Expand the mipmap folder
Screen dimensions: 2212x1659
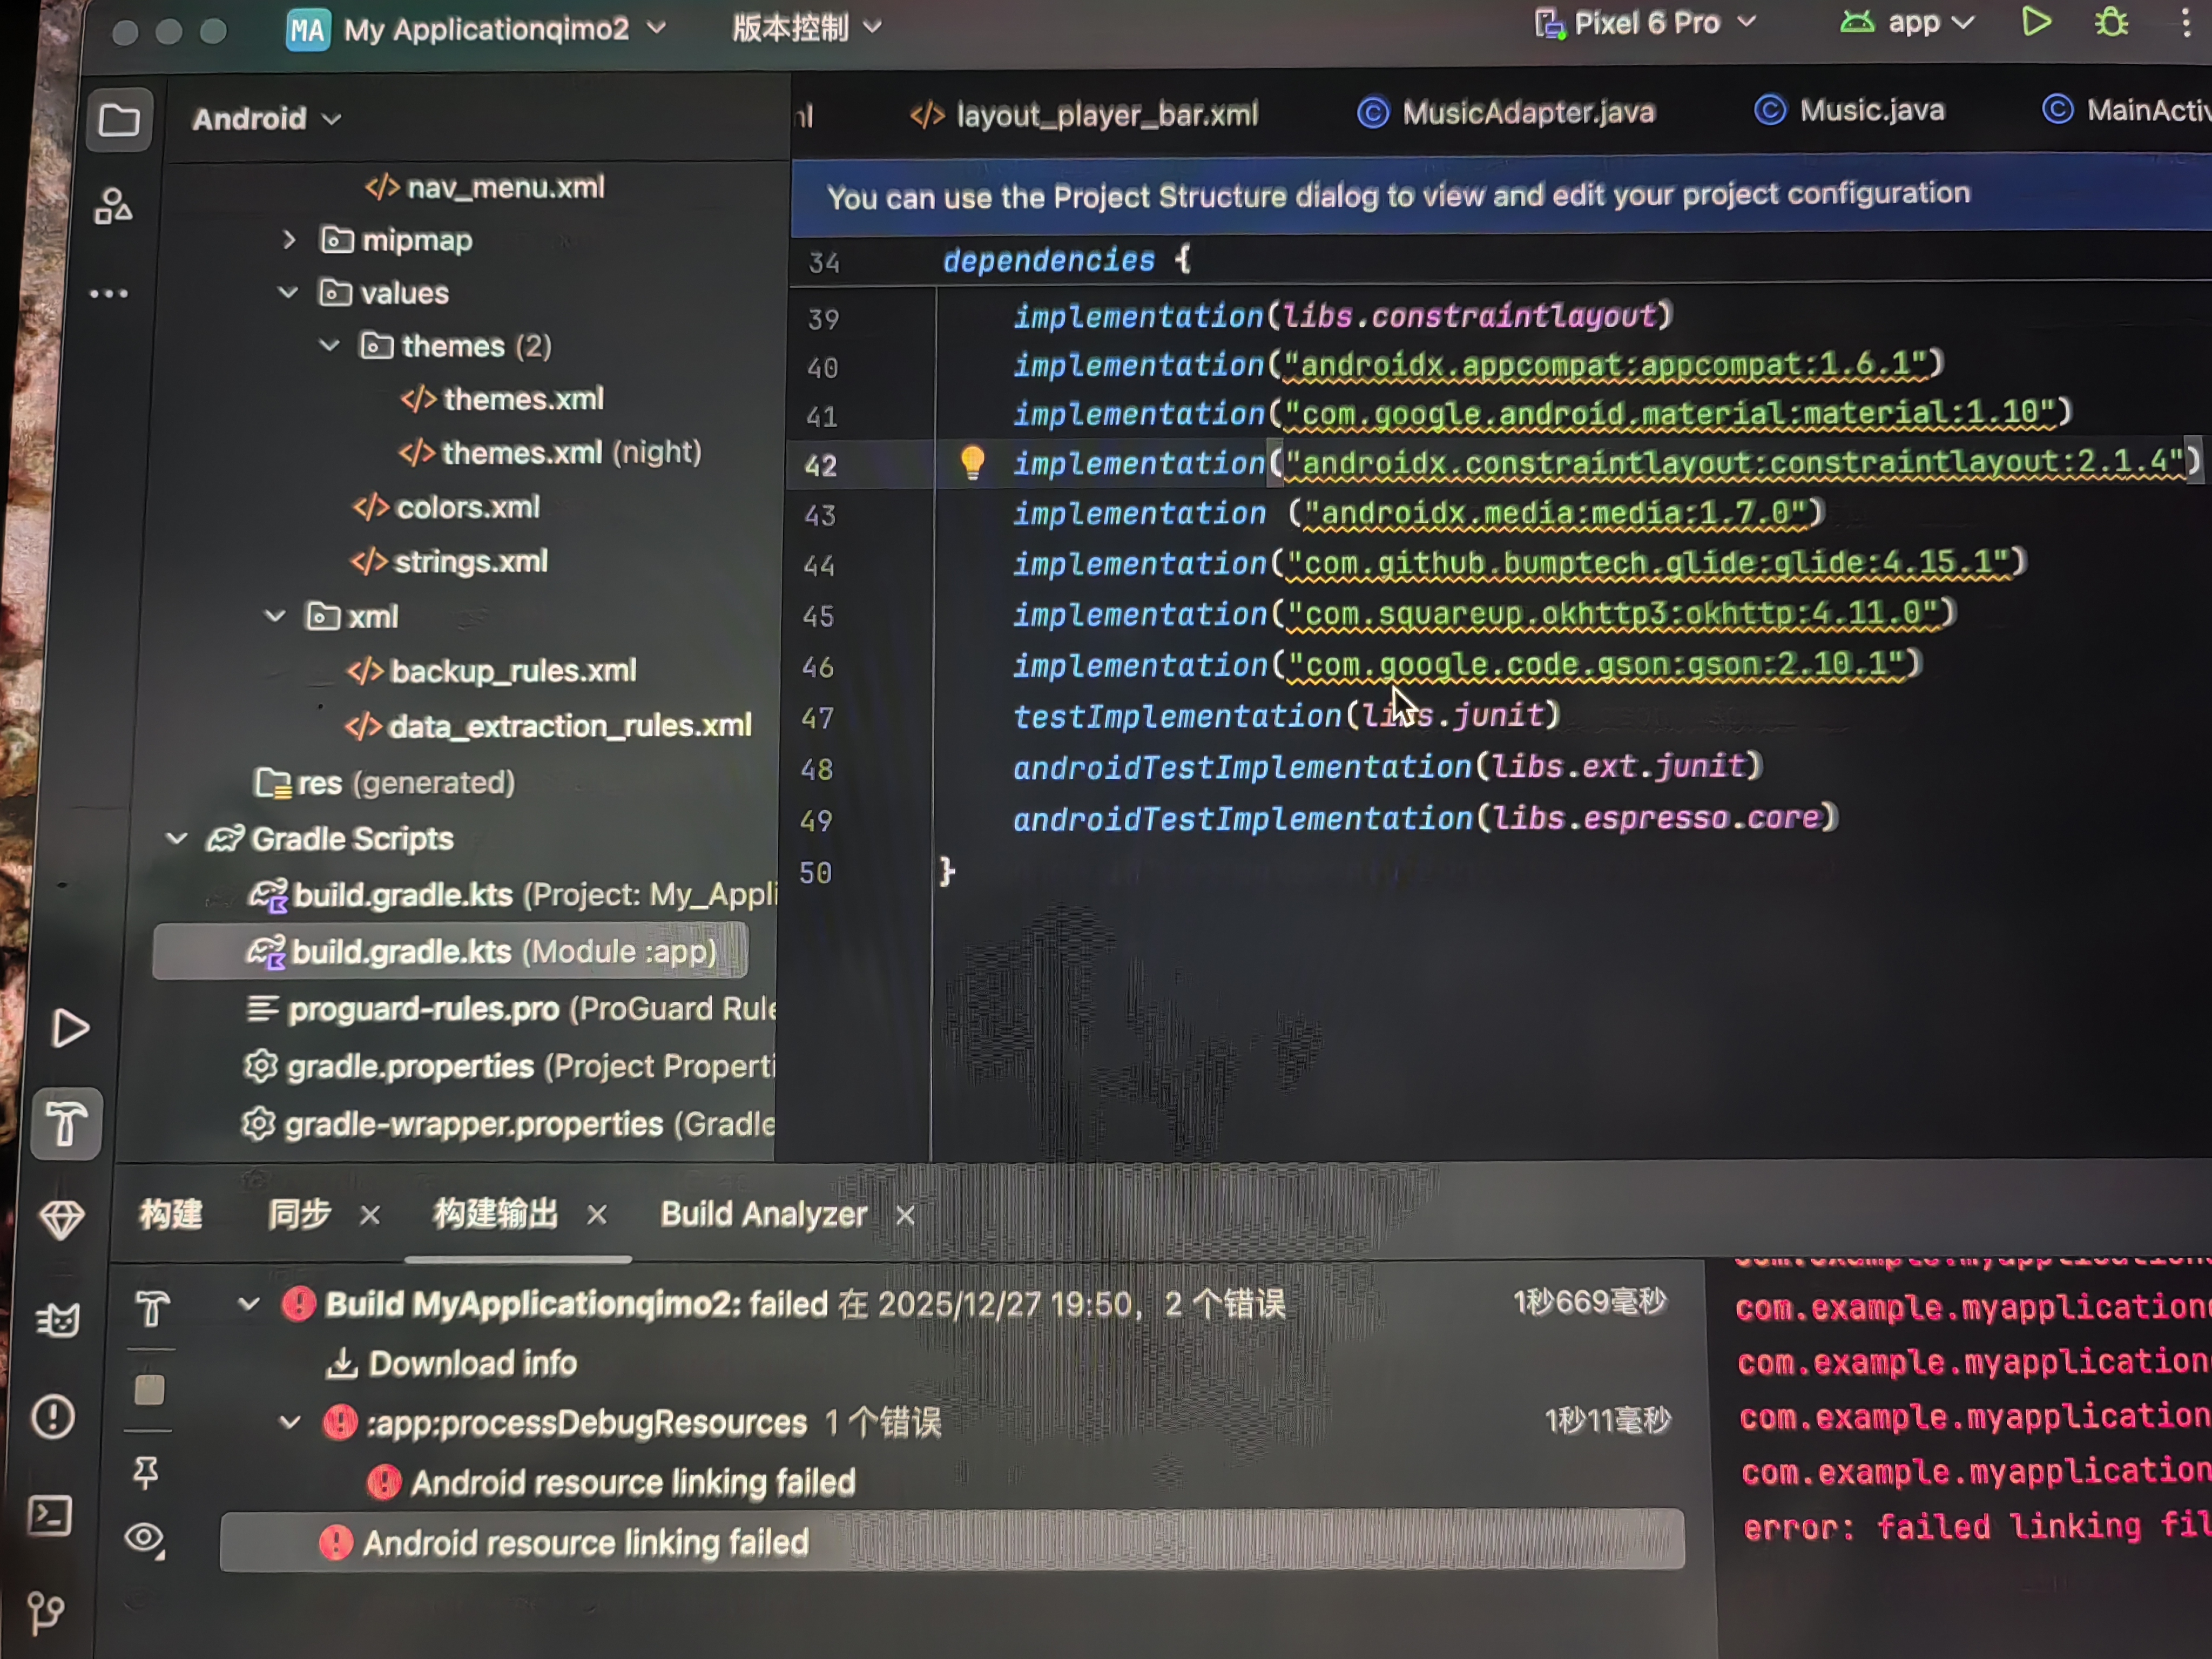[x=289, y=240]
